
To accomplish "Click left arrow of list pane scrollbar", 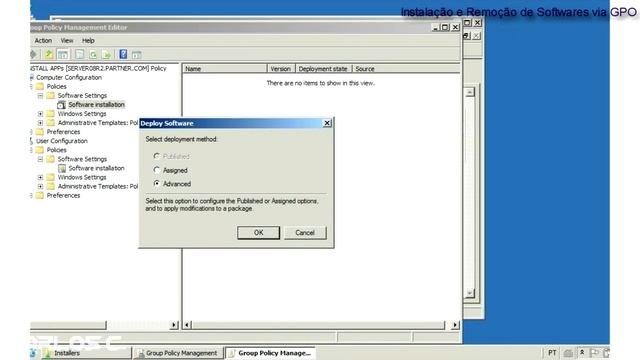I will tap(187, 325).
